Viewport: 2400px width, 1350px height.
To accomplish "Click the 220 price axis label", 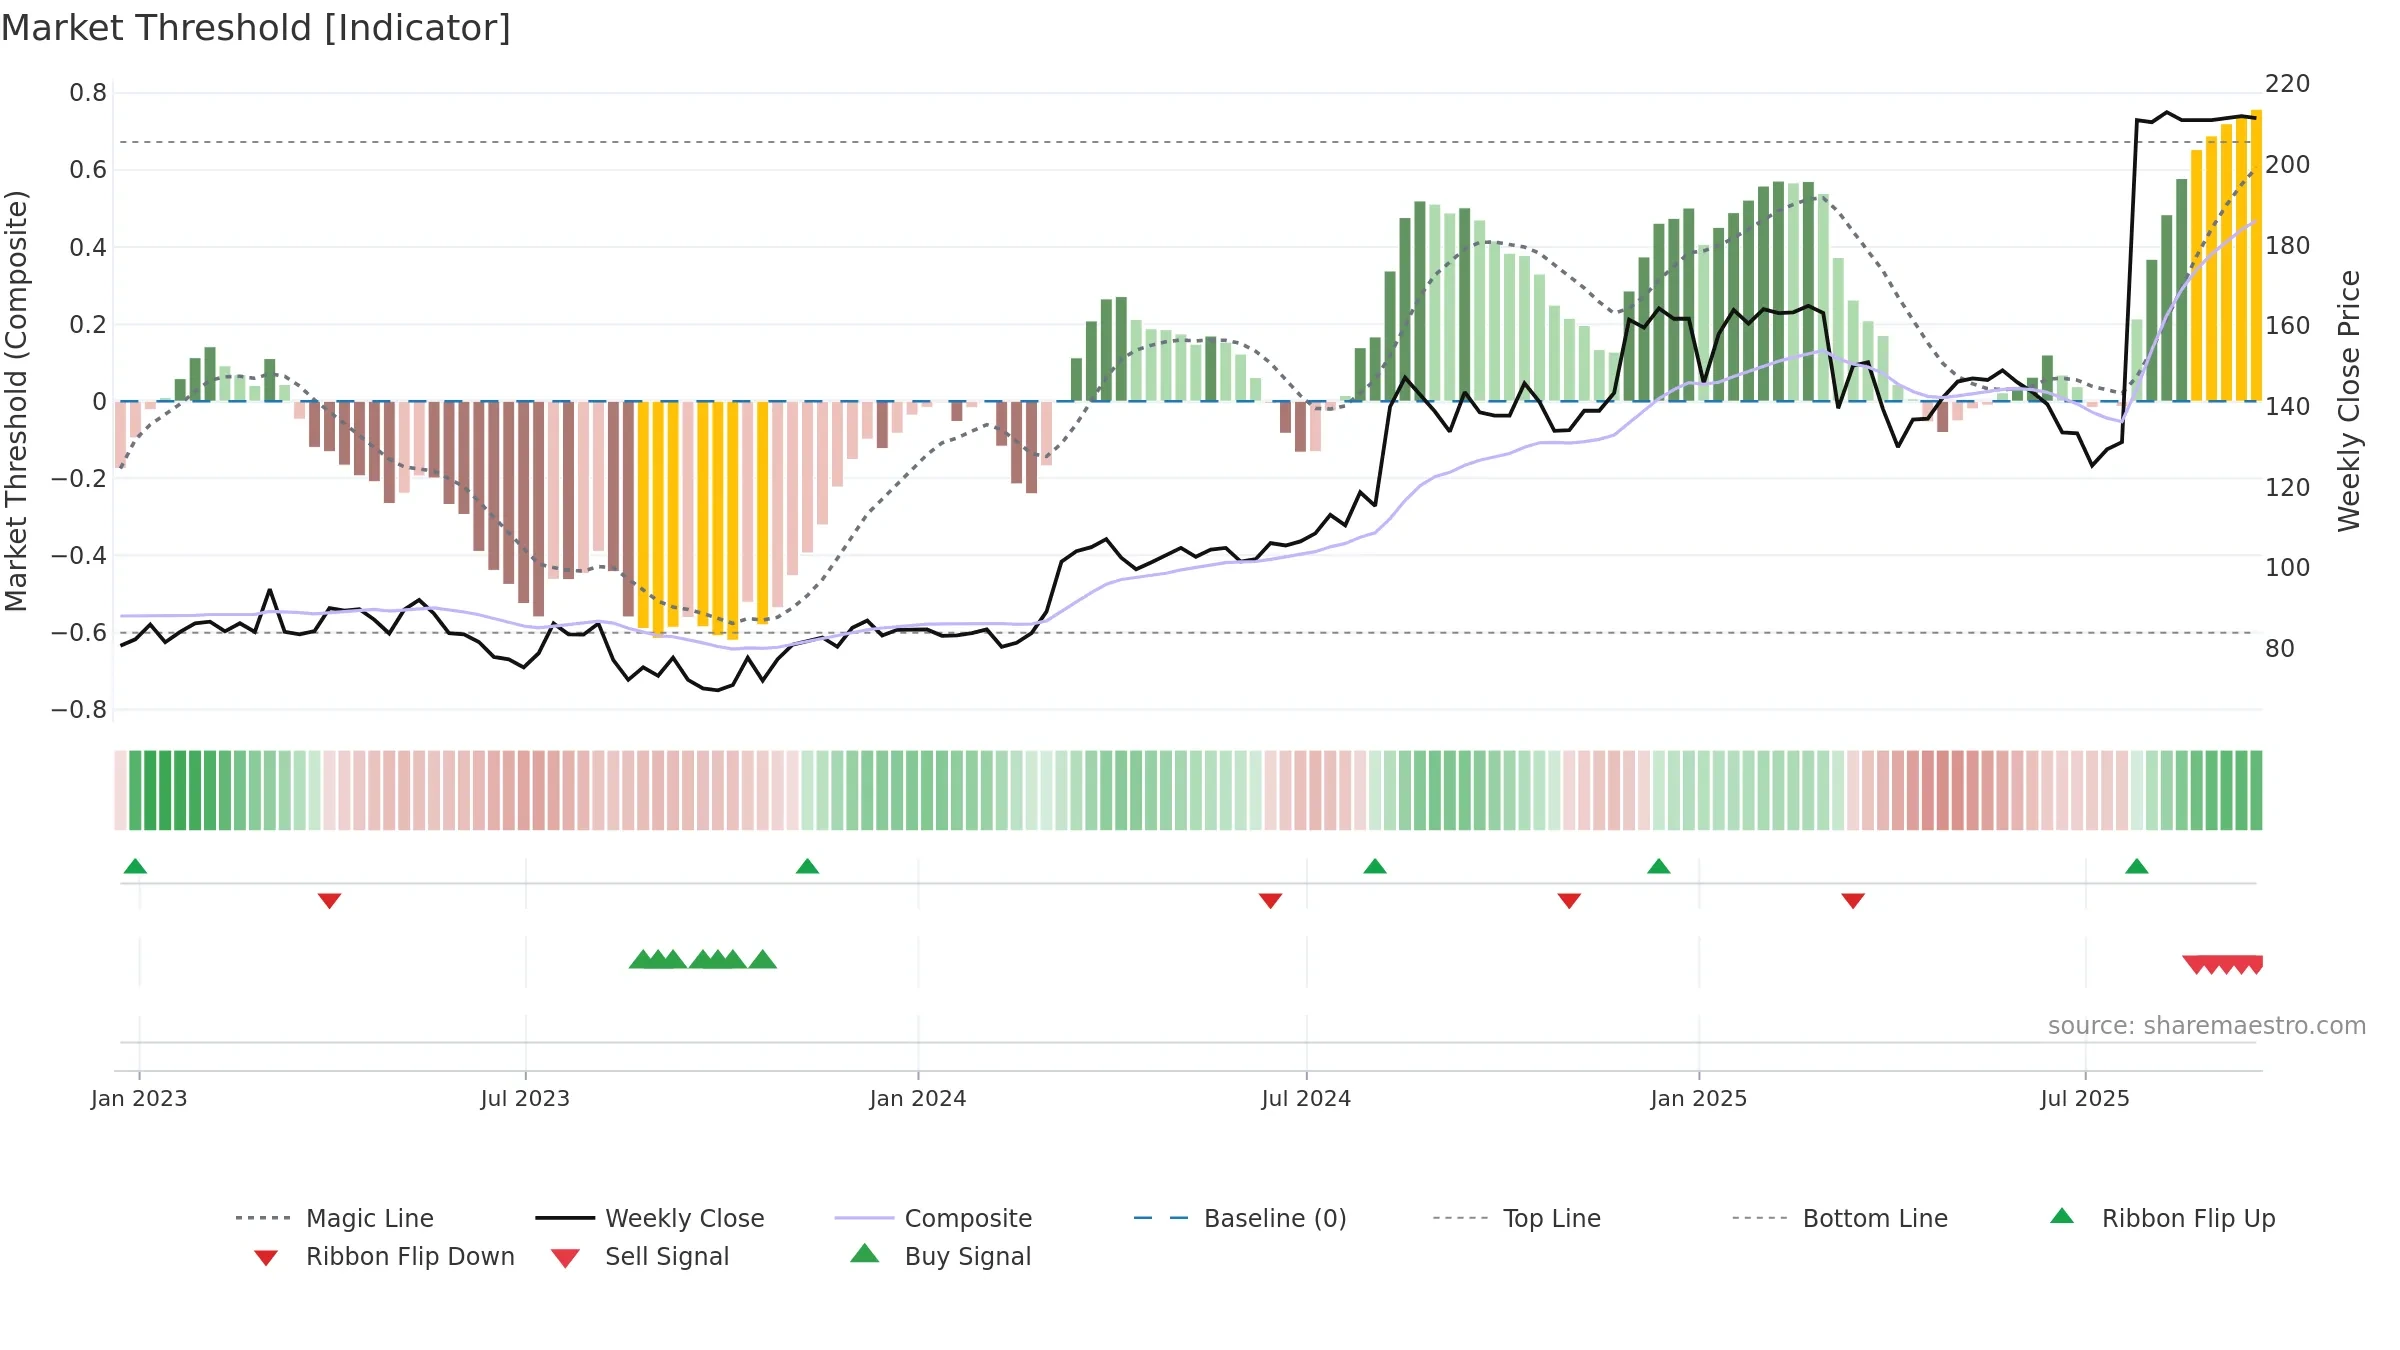I will coord(2288,84).
